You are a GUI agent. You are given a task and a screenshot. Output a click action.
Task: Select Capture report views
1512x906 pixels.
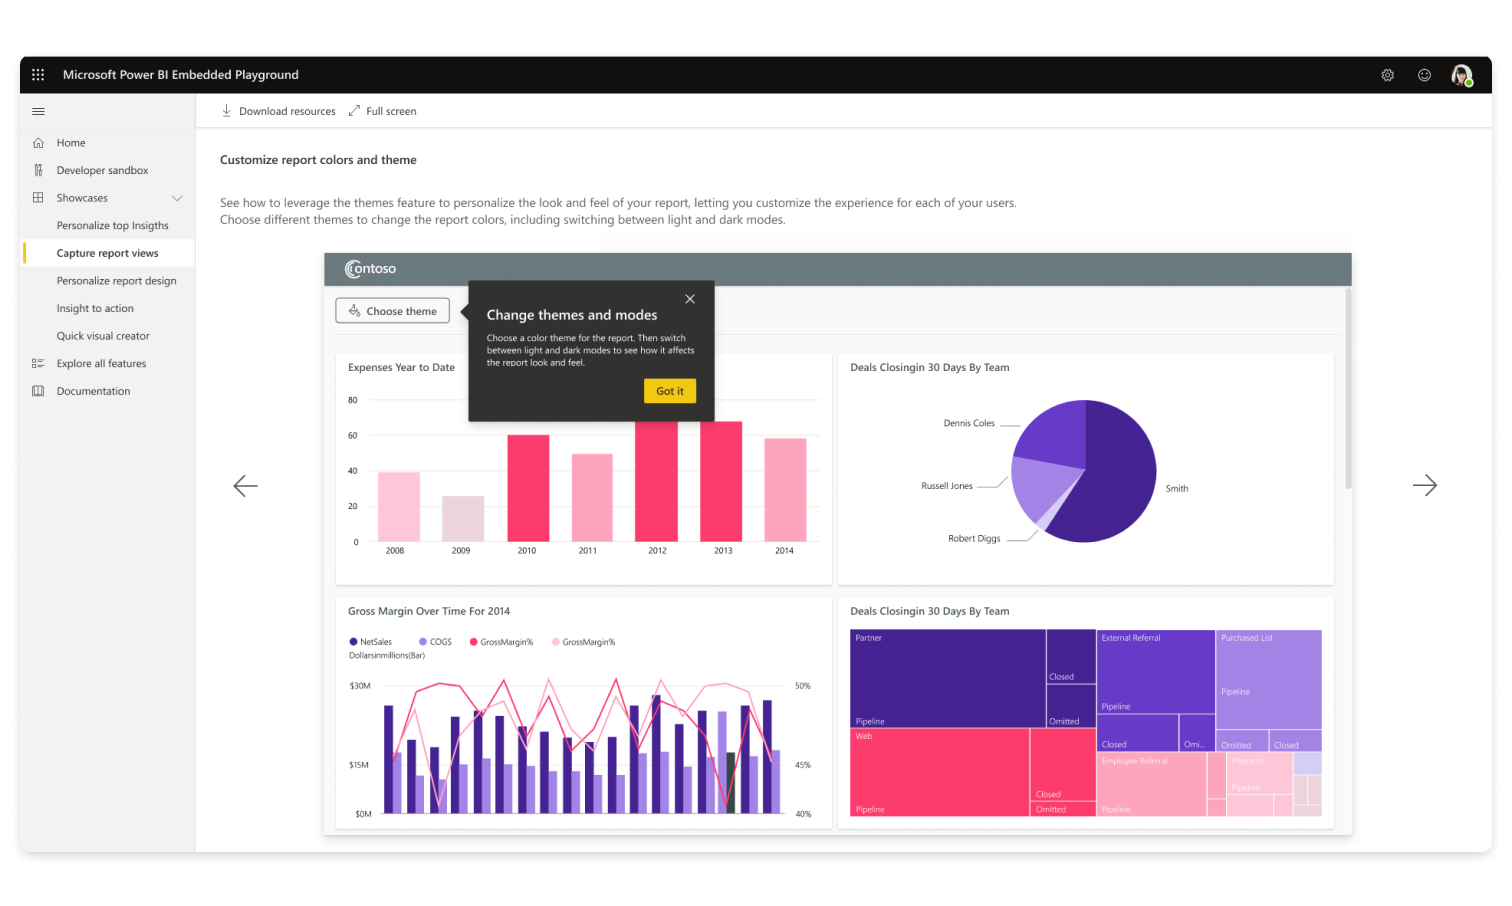pyautogui.click(x=107, y=254)
